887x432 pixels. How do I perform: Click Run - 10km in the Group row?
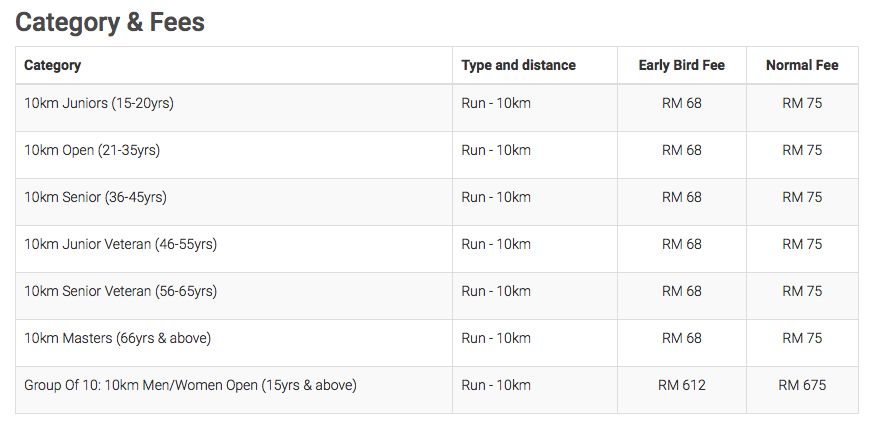[x=496, y=385]
